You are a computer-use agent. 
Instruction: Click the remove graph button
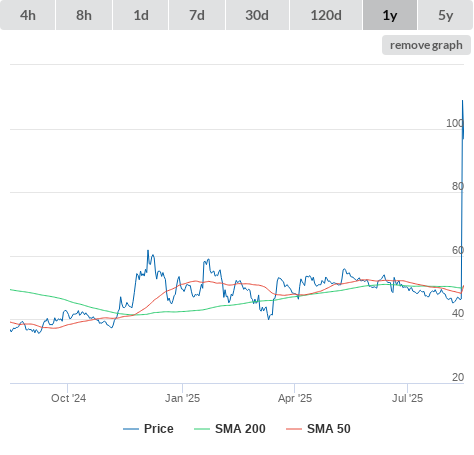tap(426, 45)
